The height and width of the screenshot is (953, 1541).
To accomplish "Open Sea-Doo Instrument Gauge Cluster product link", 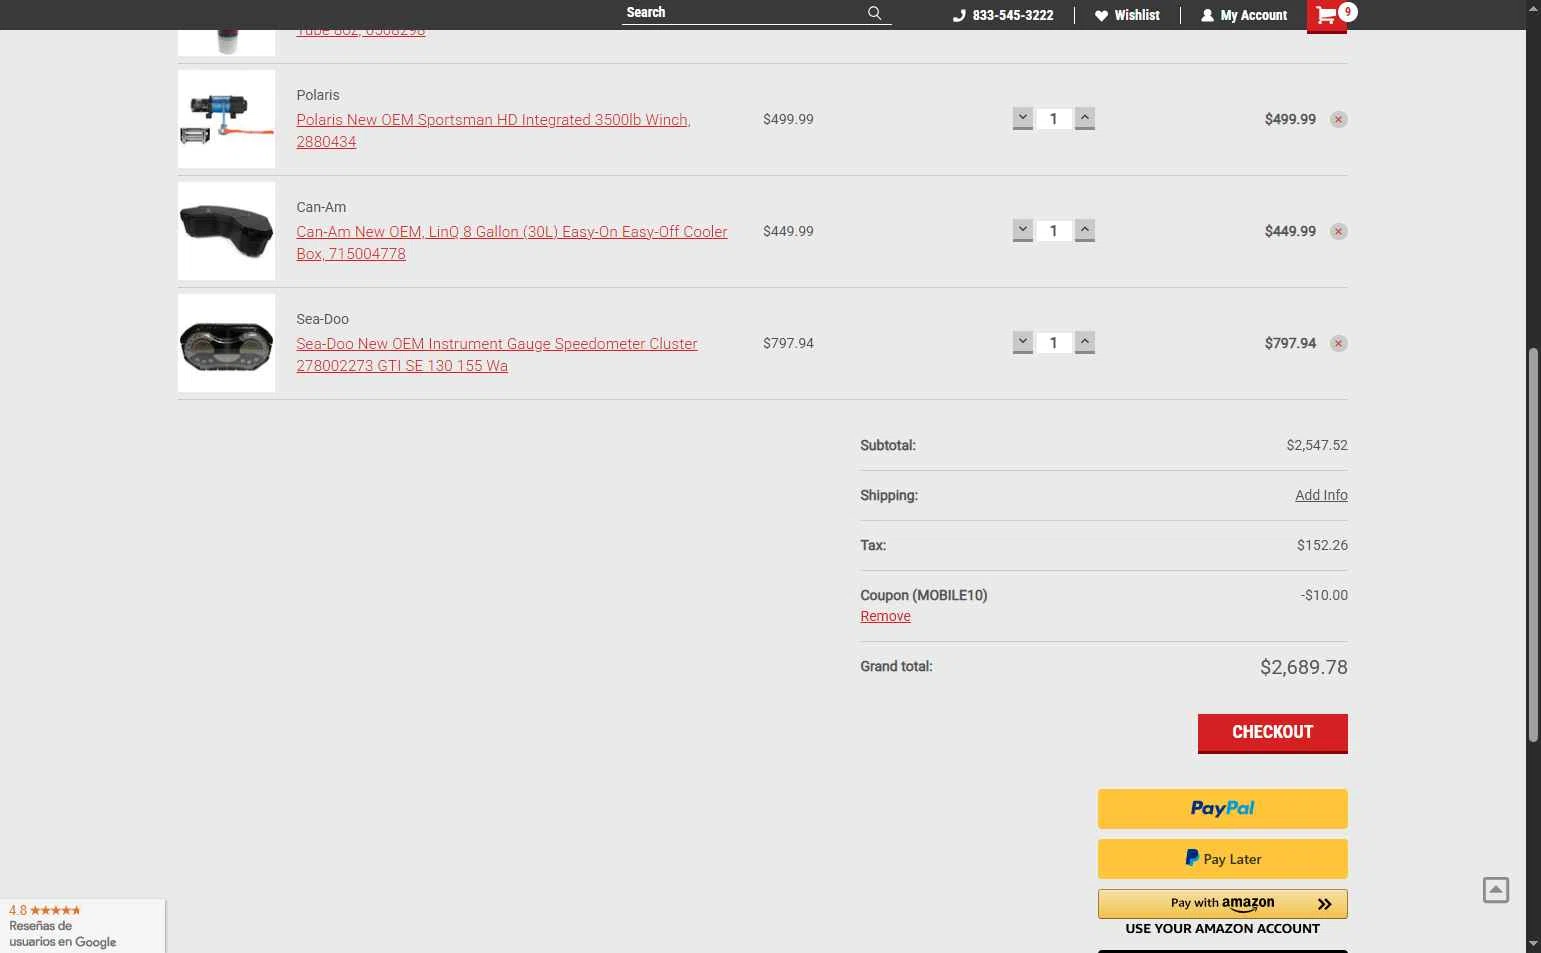I will click(x=496, y=354).
